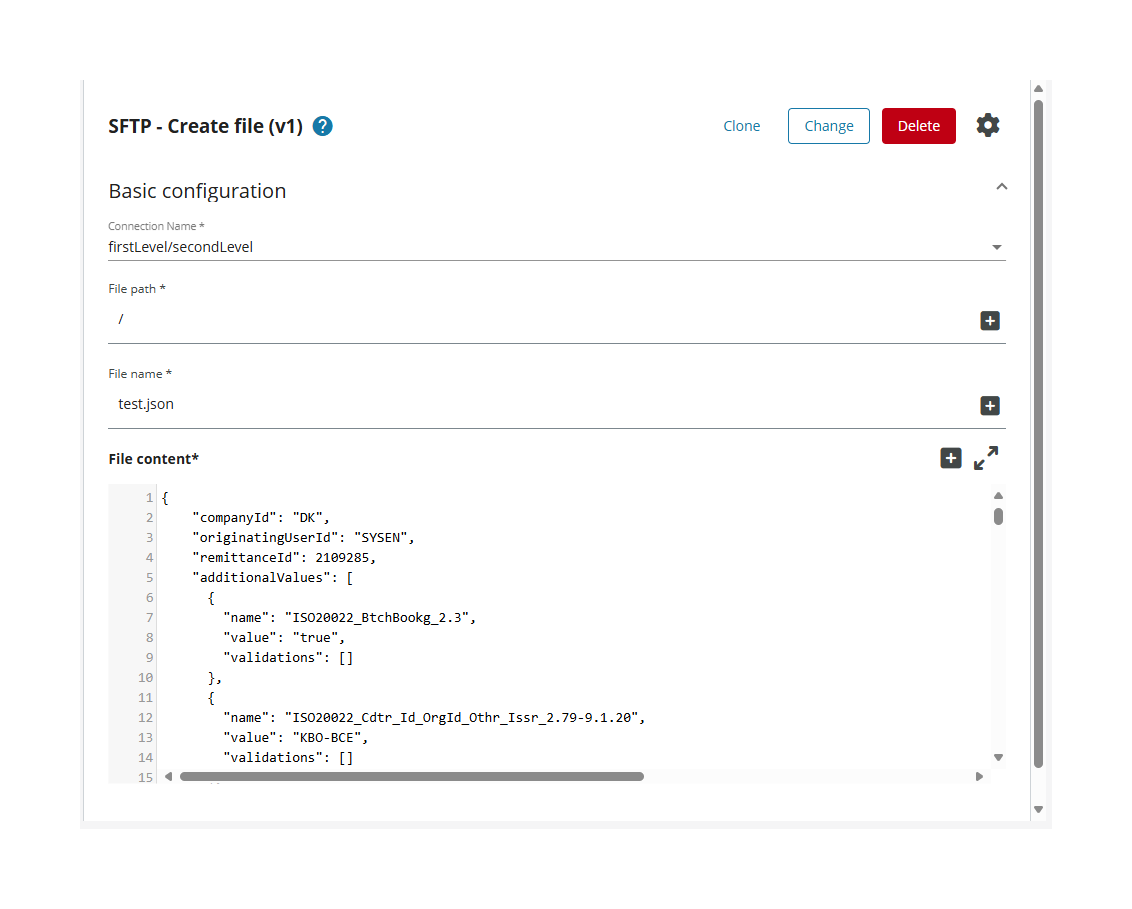Click the "remittanceId": 2109285 line
1132x909 pixels.
[284, 558]
